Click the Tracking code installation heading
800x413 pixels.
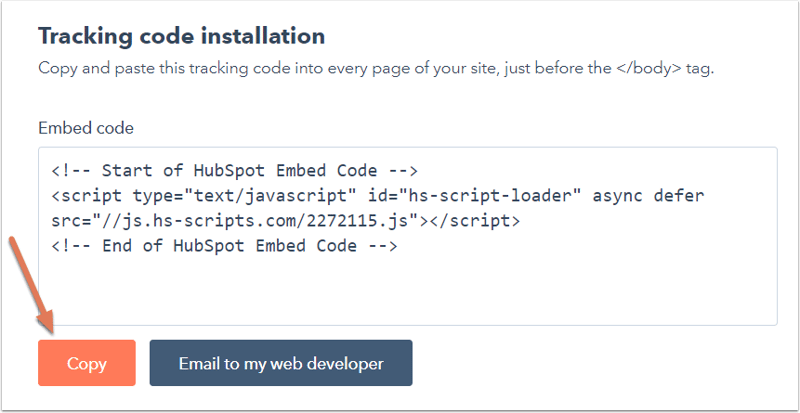coord(181,36)
